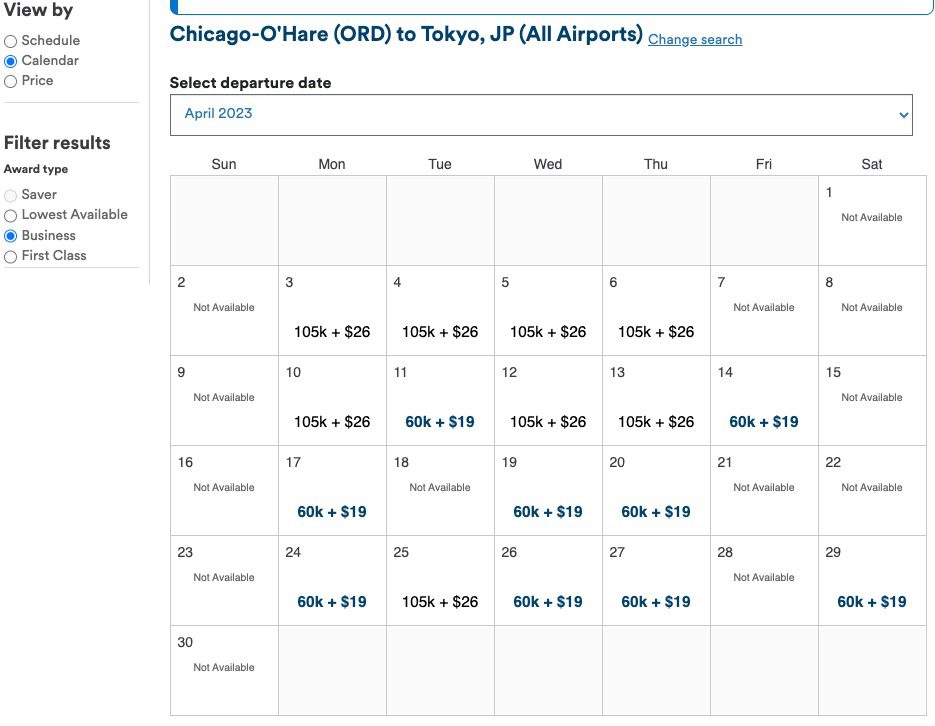Select the Saver award type option
The image size is (935, 726).
[x=11, y=194]
